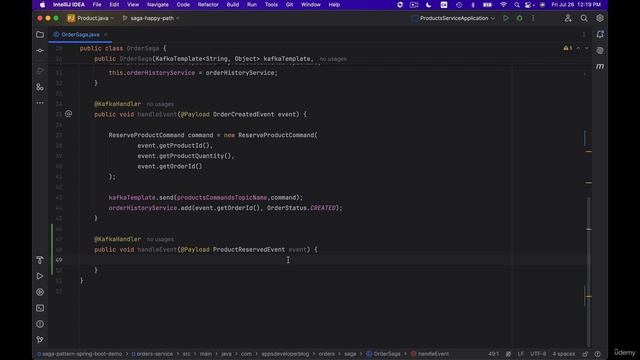Screen dimensions: 640x360
Task: Click handleEvent in the breadcrumb bar
Action: click(430, 354)
